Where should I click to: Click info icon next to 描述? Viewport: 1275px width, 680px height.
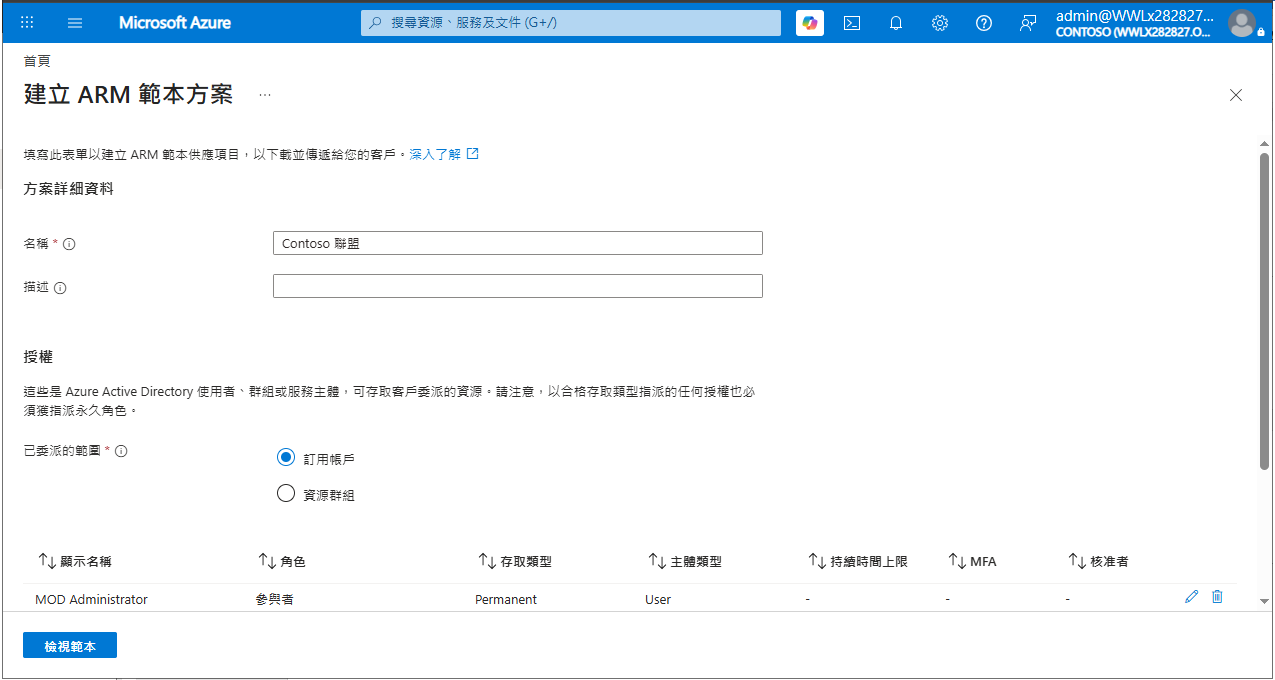[60, 288]
